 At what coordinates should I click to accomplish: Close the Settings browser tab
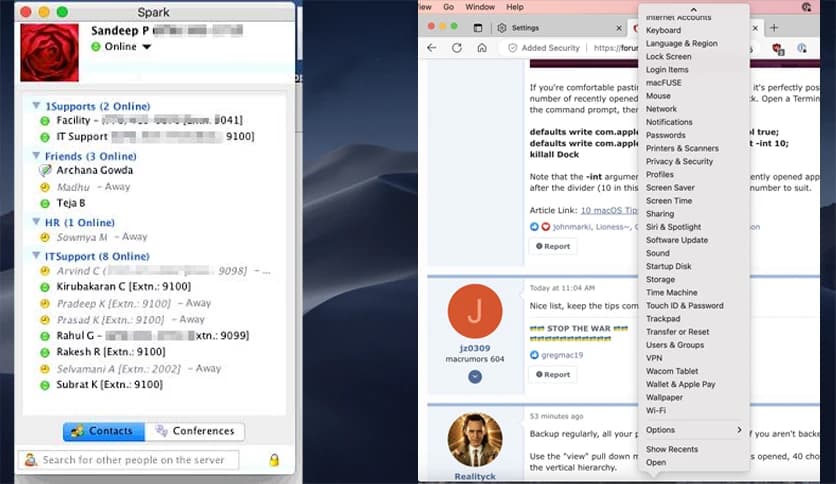click(x=619, y=28)
